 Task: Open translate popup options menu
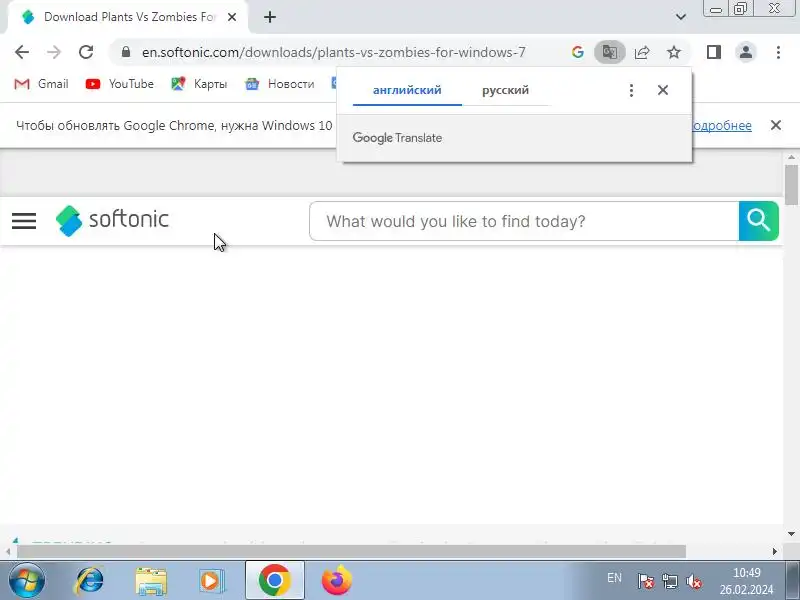point(631,90)
